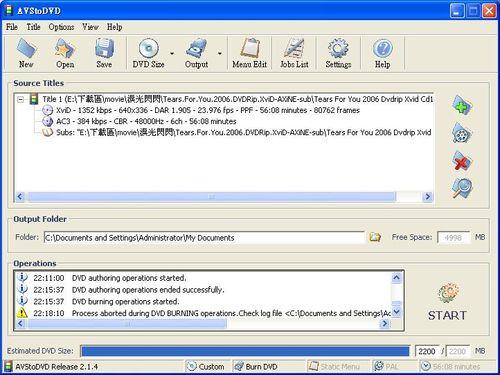The image size is (500, 375).
Task: Open the Options menu
Action: point(61,27)
